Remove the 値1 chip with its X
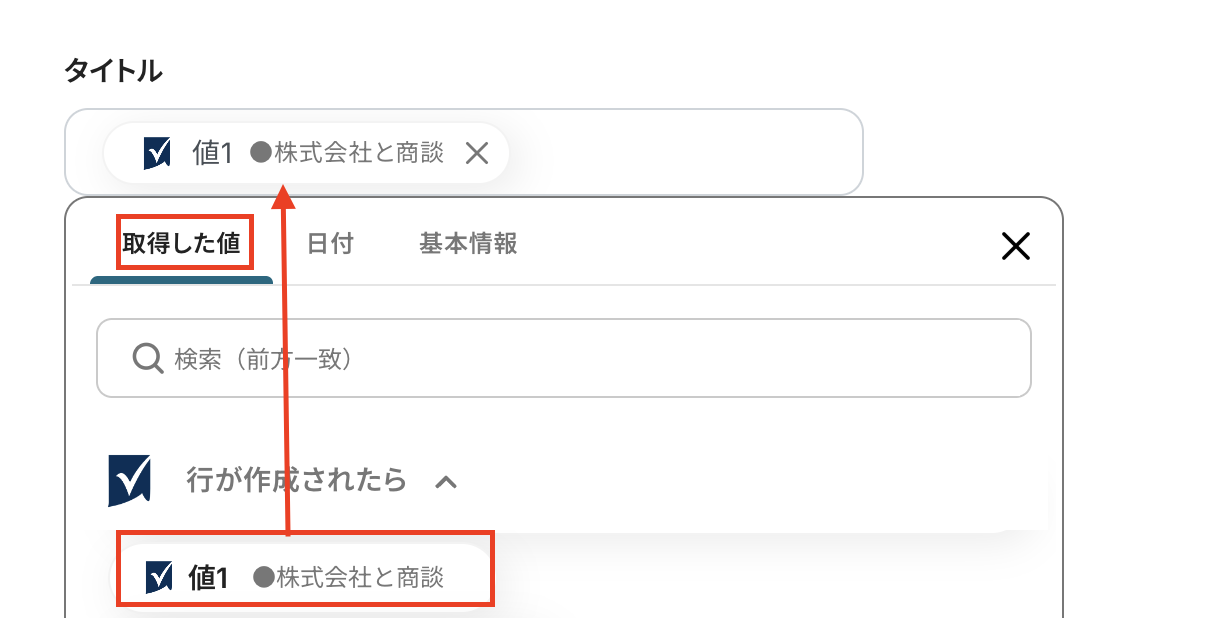Image resolution: width=1212 pixels, height=618 pixels. point(477,153)
